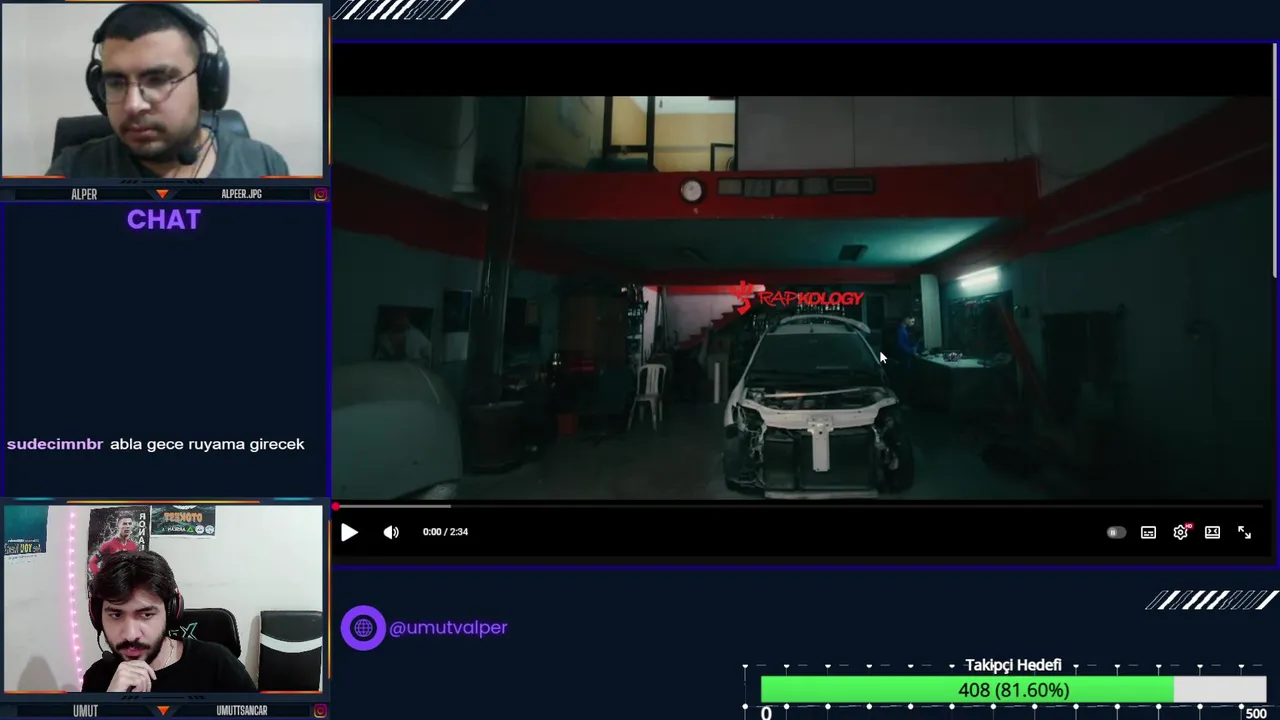Click the Umut webcam feed

pos(163,598)
